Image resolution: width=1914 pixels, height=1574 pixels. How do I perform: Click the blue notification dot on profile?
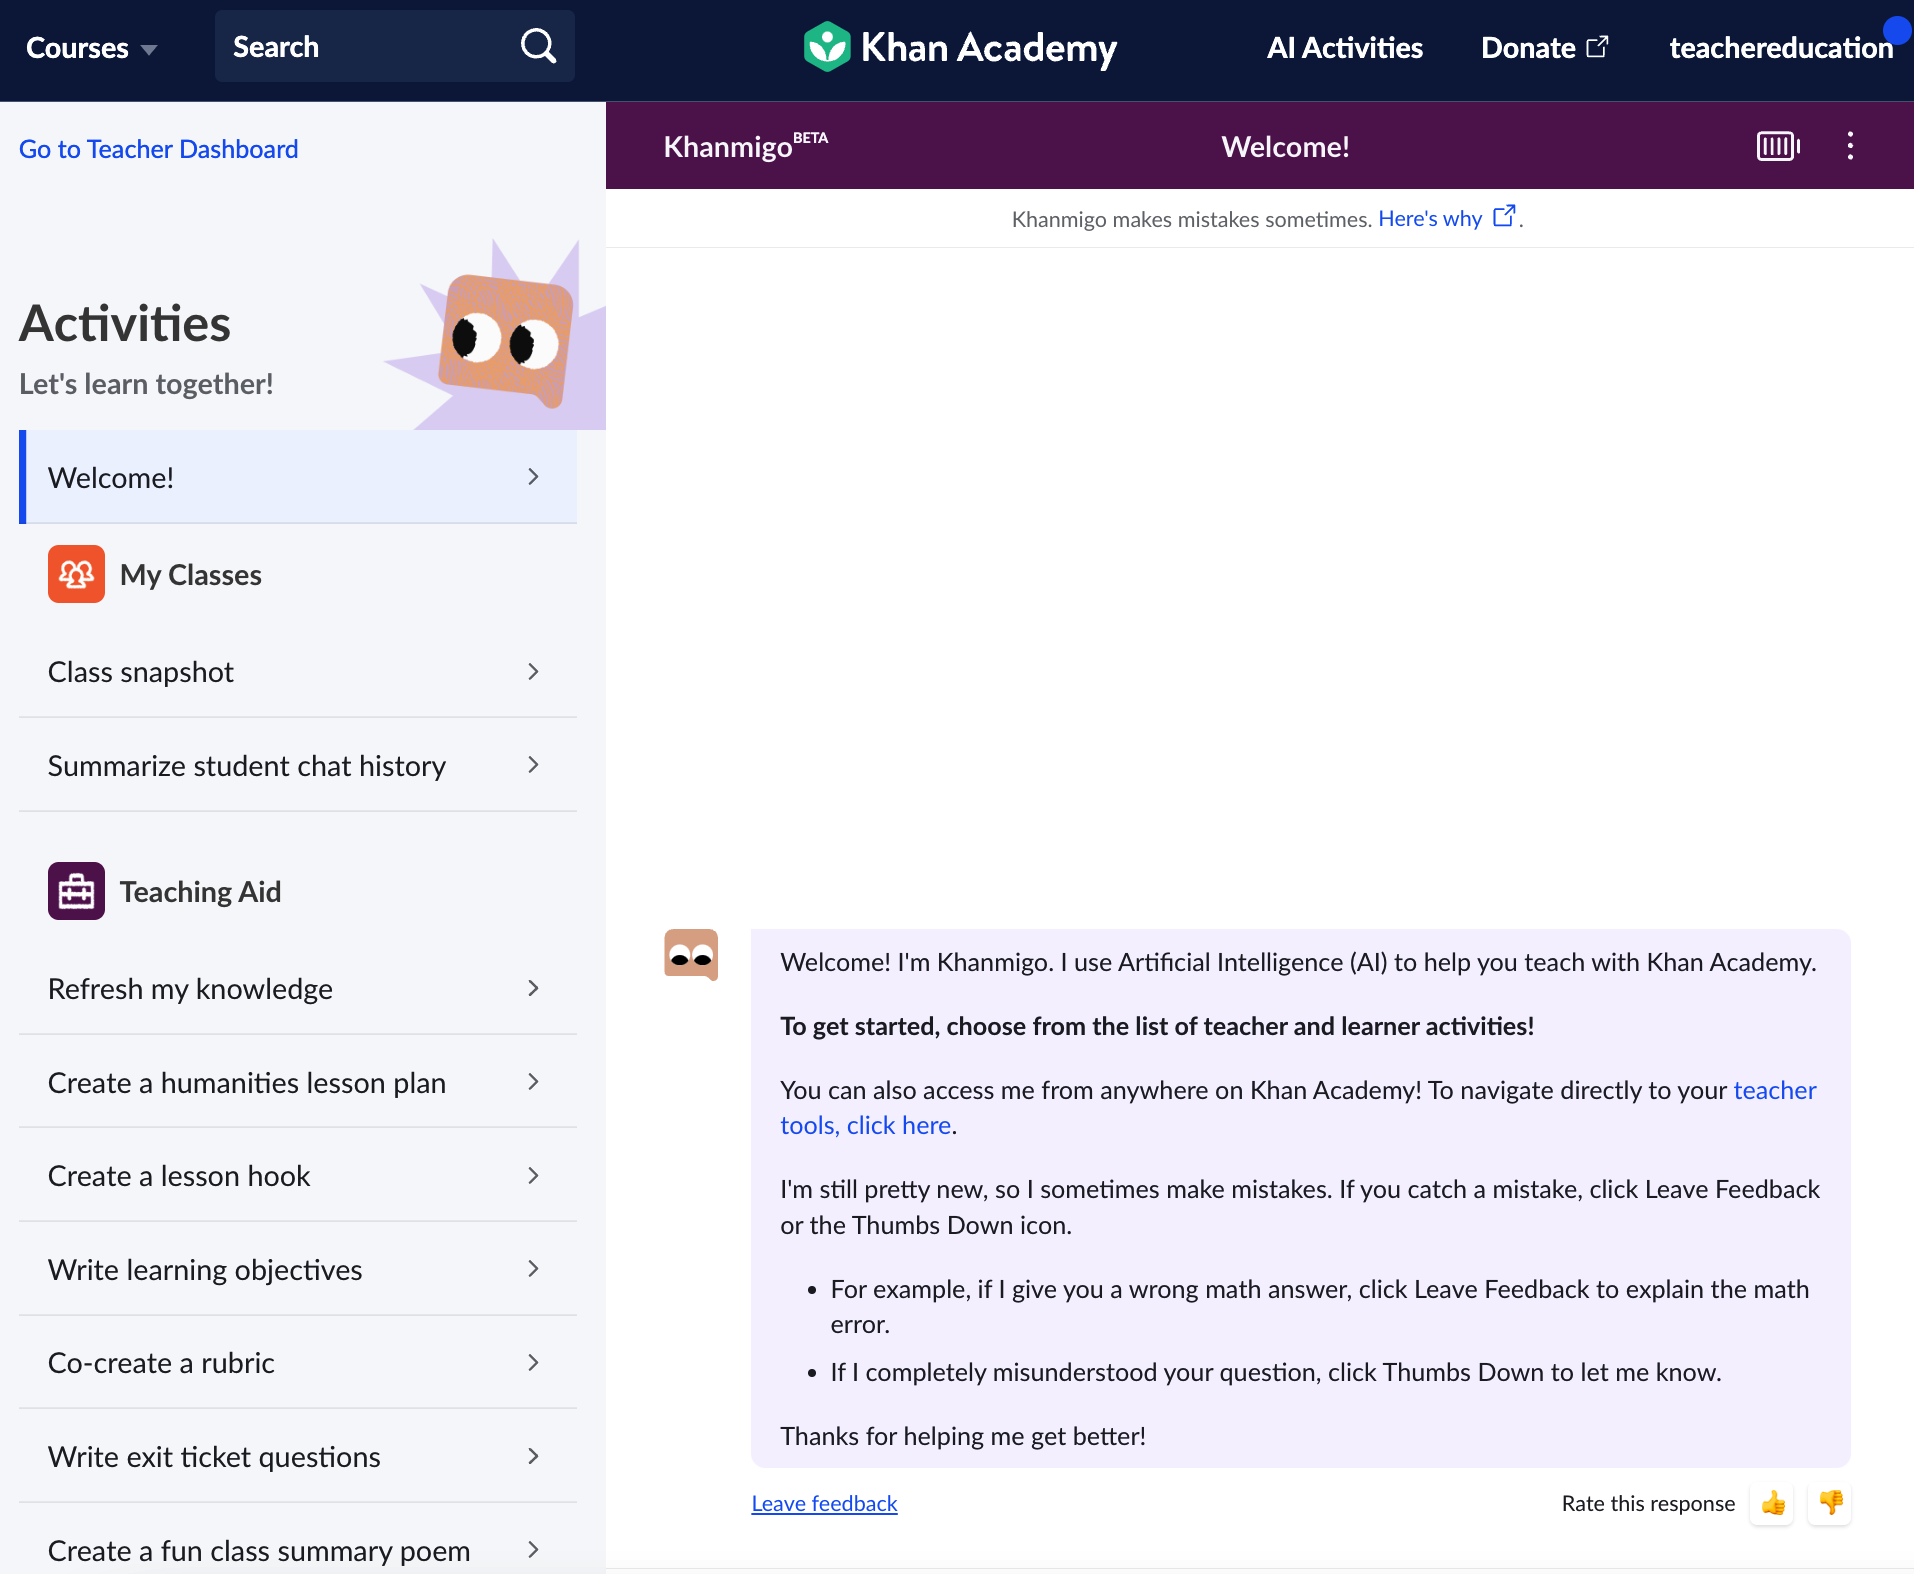(1895, 30)
